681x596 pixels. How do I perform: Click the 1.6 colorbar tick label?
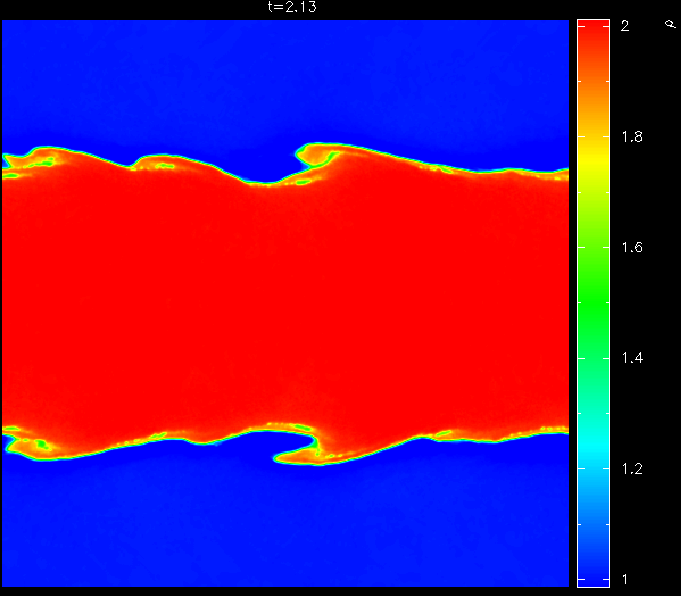[630, 248]
